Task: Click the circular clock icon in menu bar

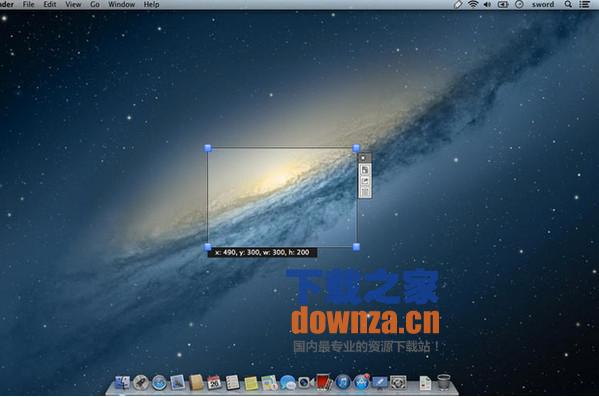Action: click(x=519, y=4)
